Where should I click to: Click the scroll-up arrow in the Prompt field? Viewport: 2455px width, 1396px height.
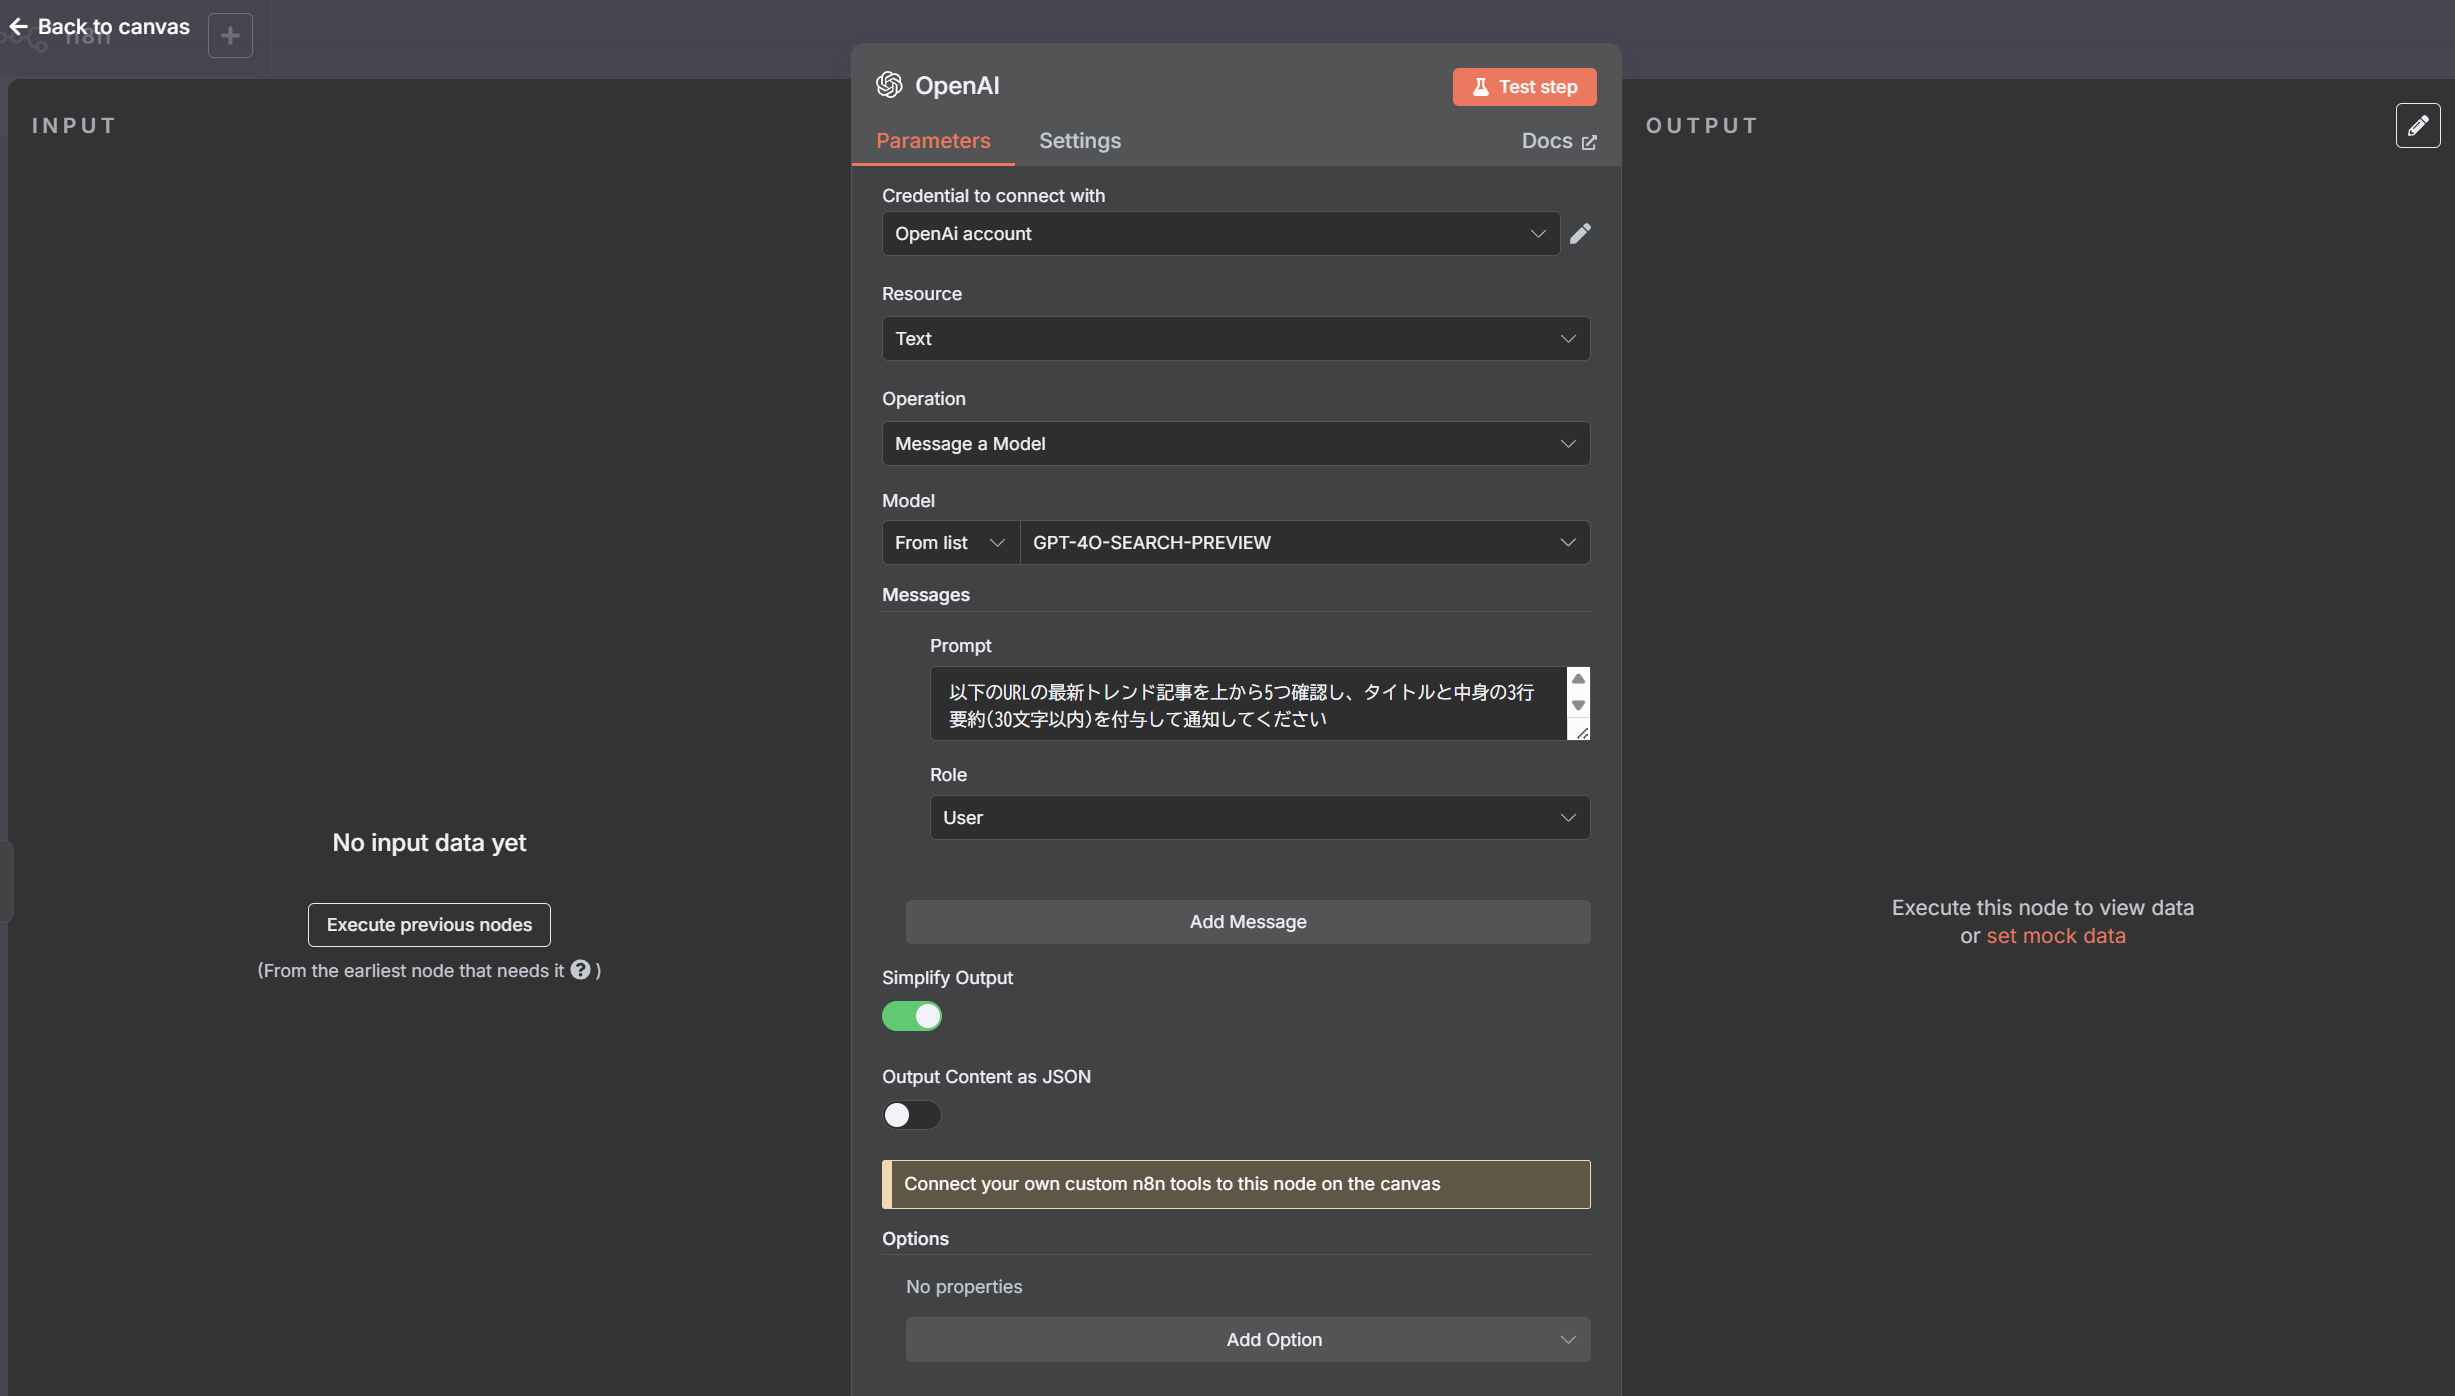1578,678
